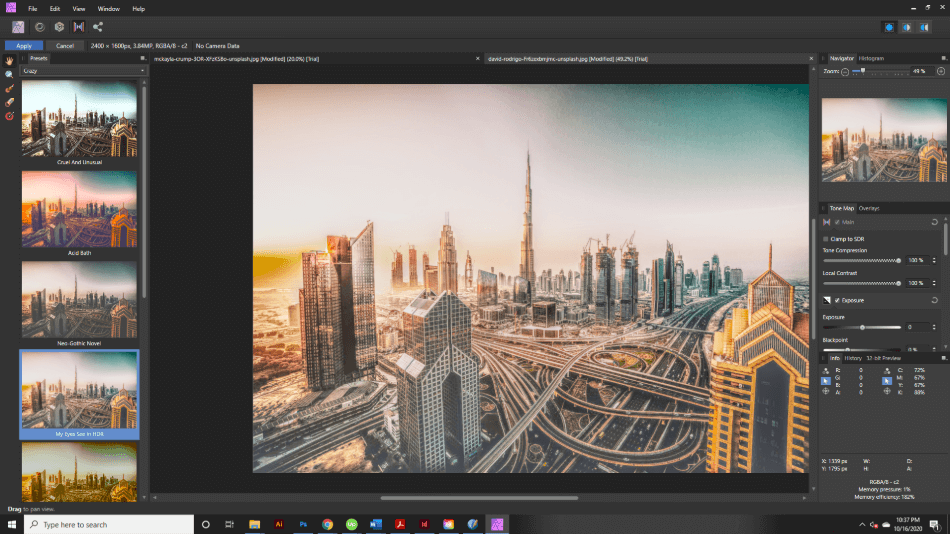Open the Edit menu

[x=55, y=8]
